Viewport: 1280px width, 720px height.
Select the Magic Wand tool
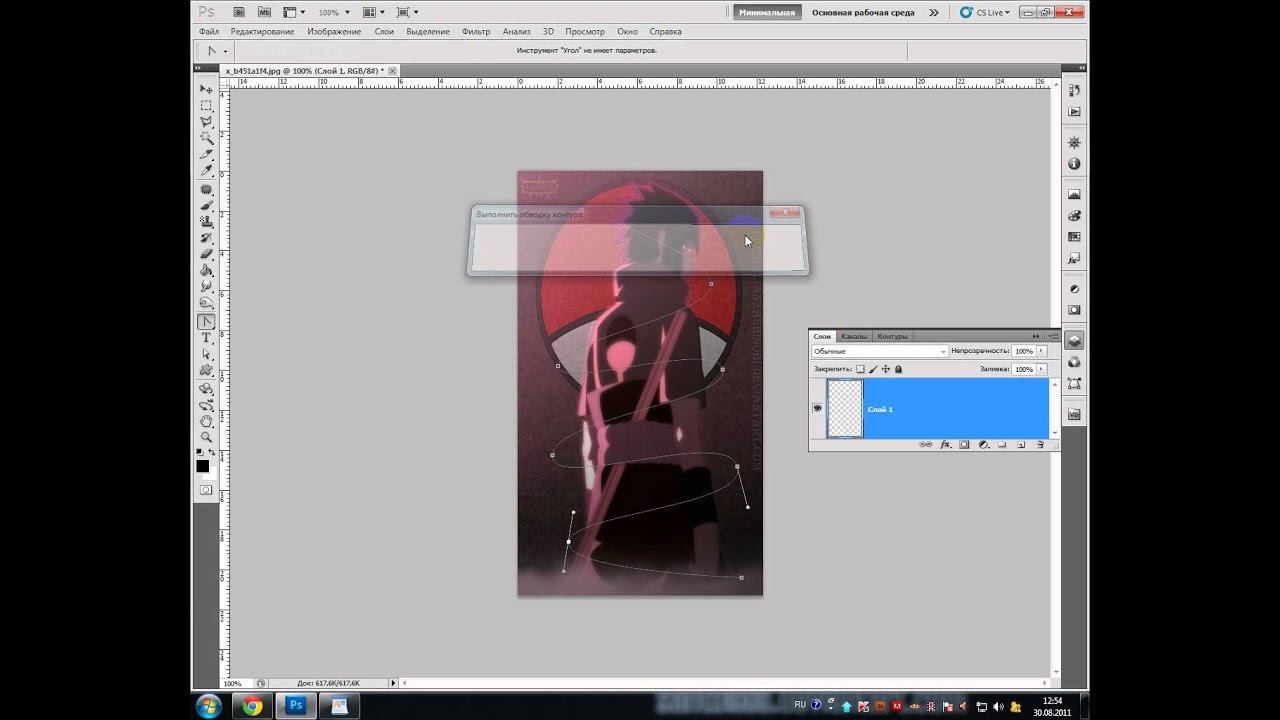[x=206, y=139]
